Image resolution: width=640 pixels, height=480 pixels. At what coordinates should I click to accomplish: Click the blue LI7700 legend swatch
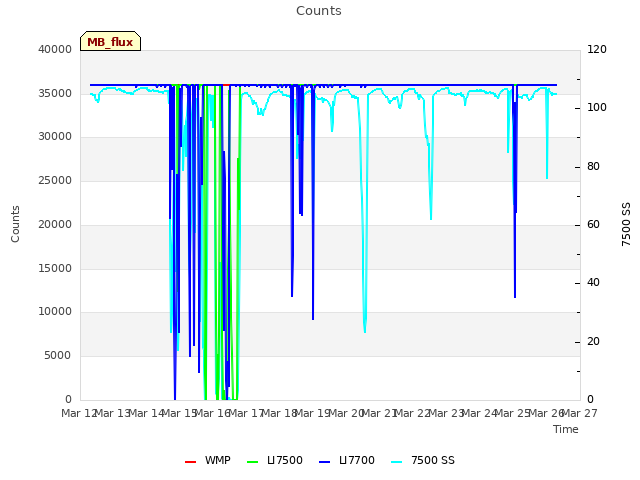(x=324, y=462)
